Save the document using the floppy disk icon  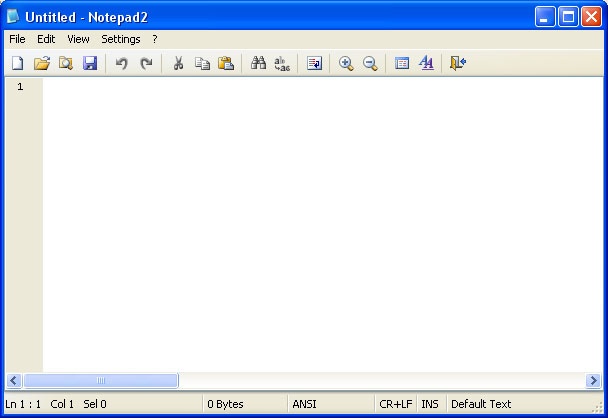tap(89, 63)
